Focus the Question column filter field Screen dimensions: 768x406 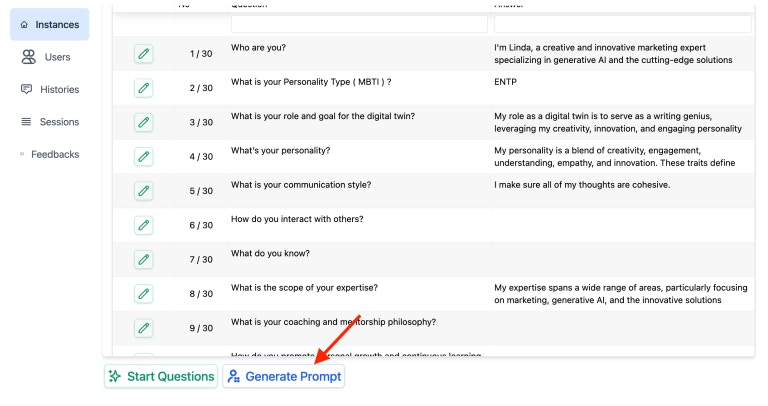[360, 24]
